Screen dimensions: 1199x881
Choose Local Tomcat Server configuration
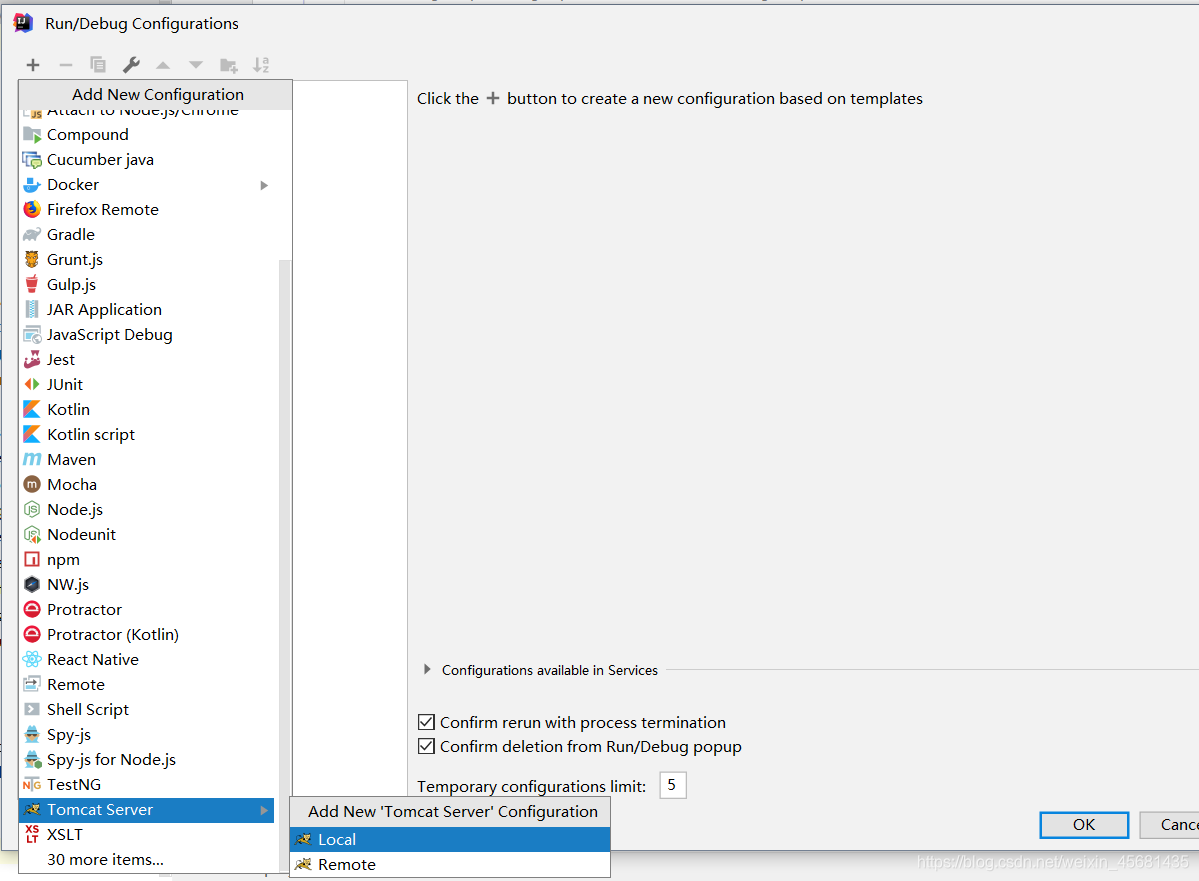tap(450, 840)
